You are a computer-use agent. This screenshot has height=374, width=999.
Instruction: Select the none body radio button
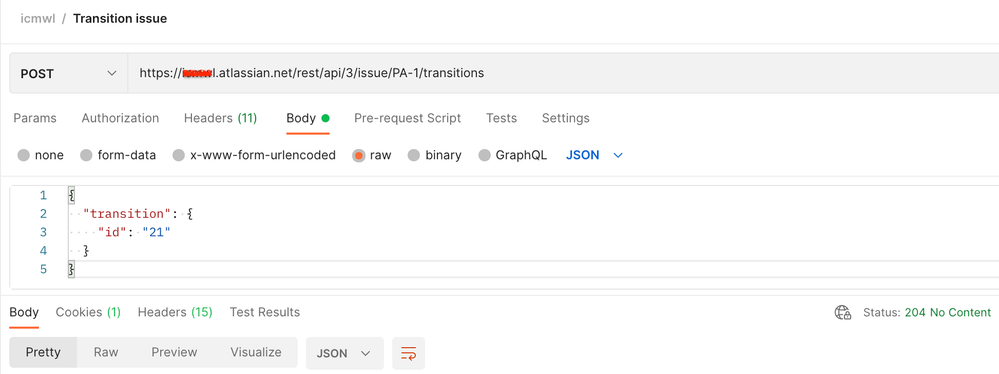click(x=24, y=155)
